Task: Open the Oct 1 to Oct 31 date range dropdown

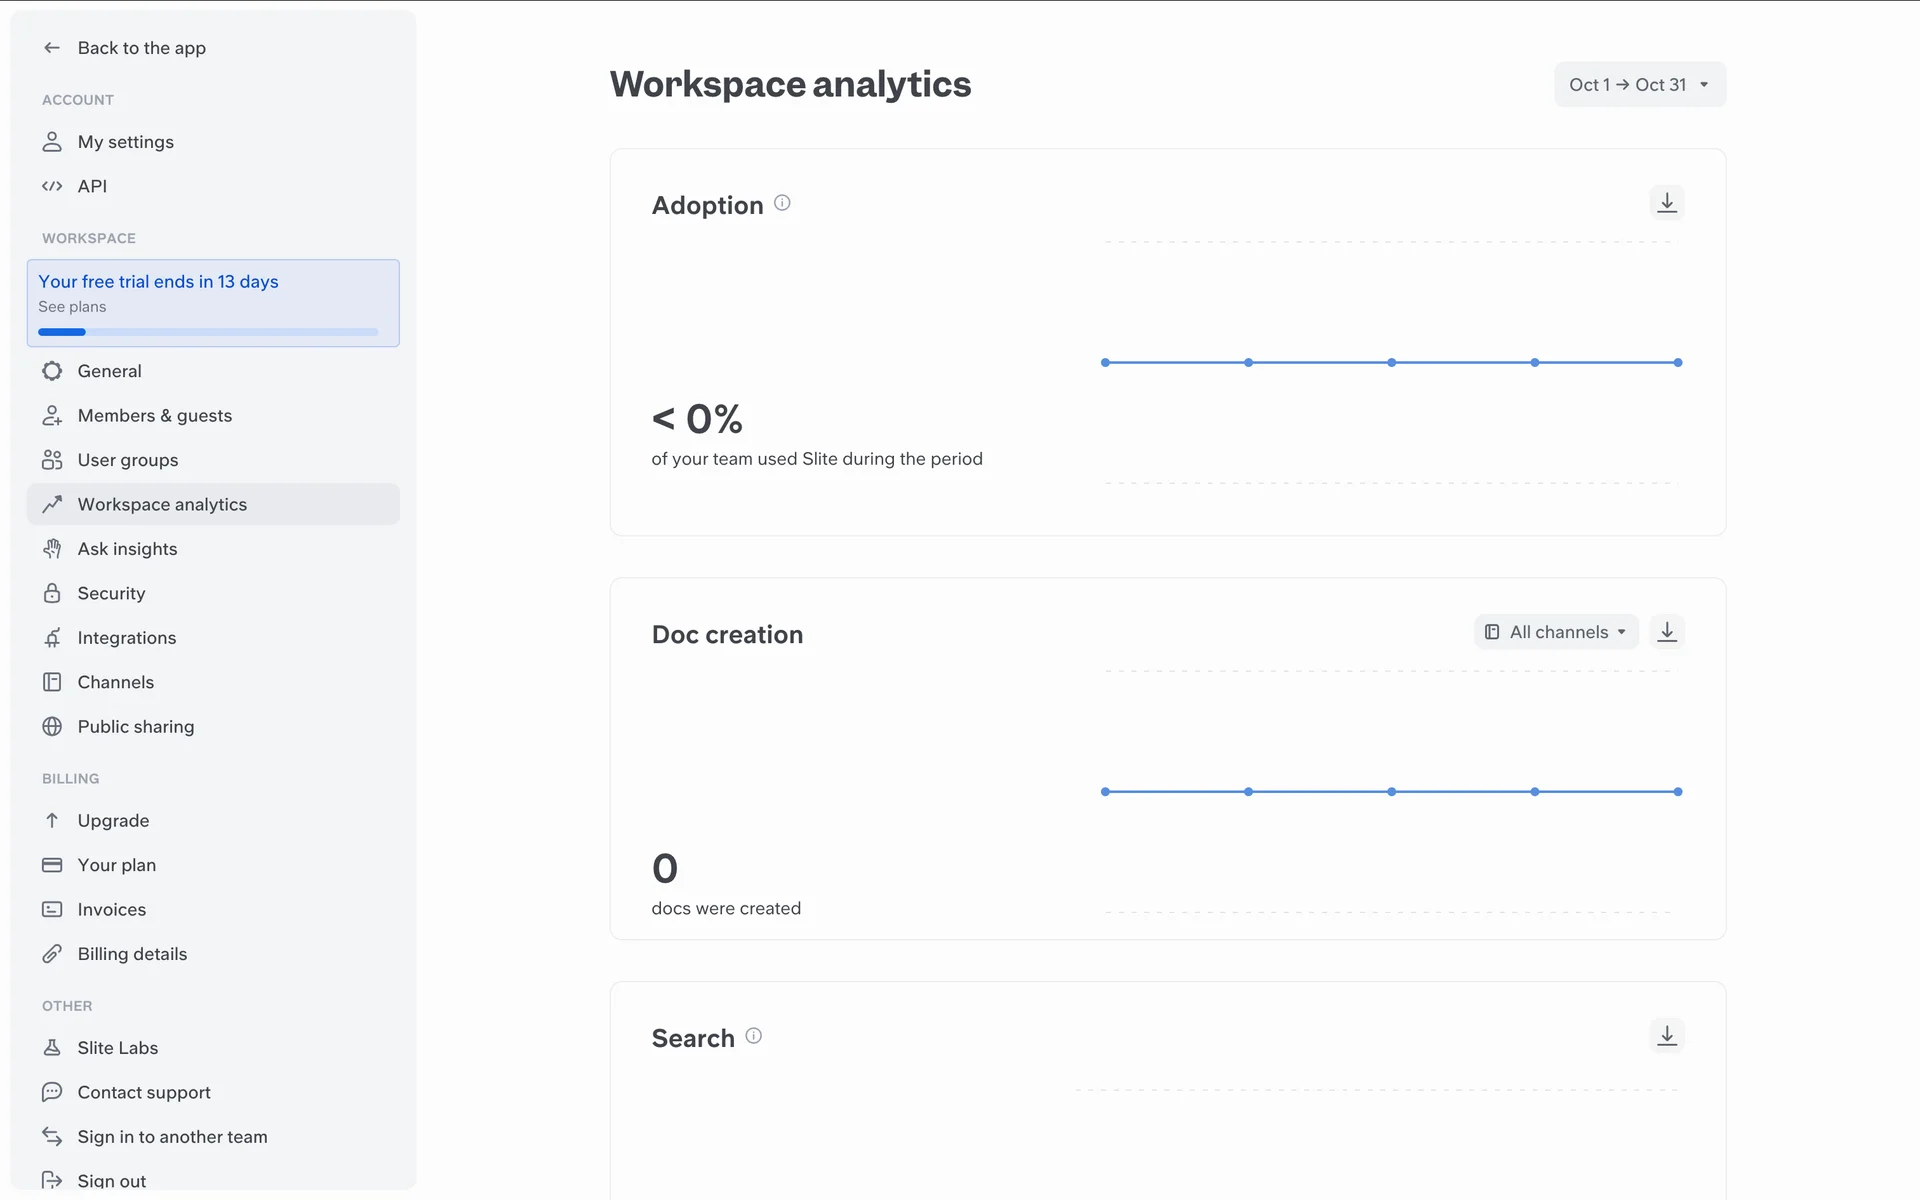Action: point(1639,85)
